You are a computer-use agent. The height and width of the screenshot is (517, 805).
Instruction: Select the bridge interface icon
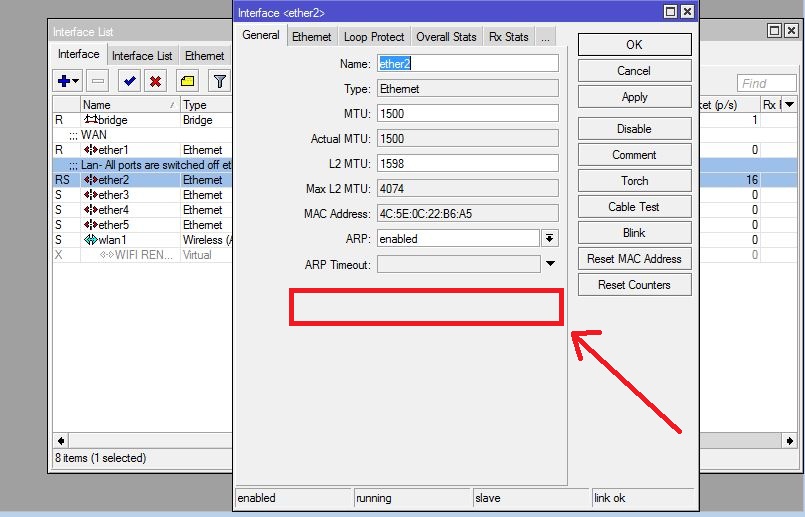91,120
